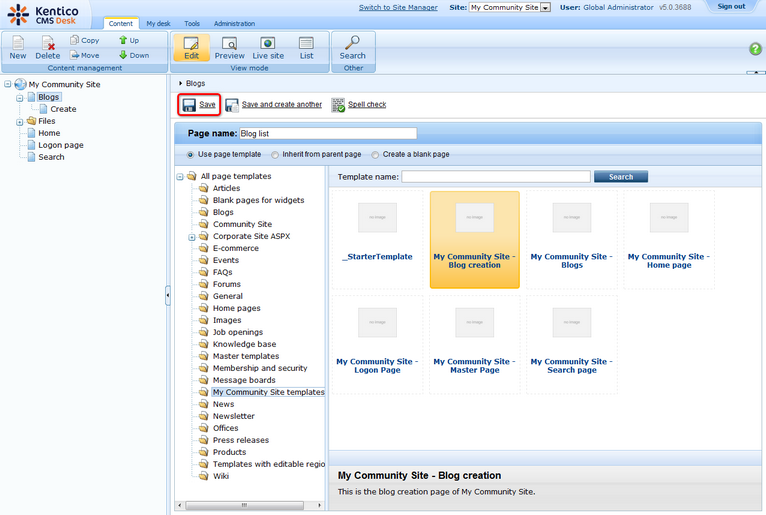Image resolution: width=766 pixels, height=515 pixels.
Task: Switch to Edit view mode
Action: coord(191,48)
